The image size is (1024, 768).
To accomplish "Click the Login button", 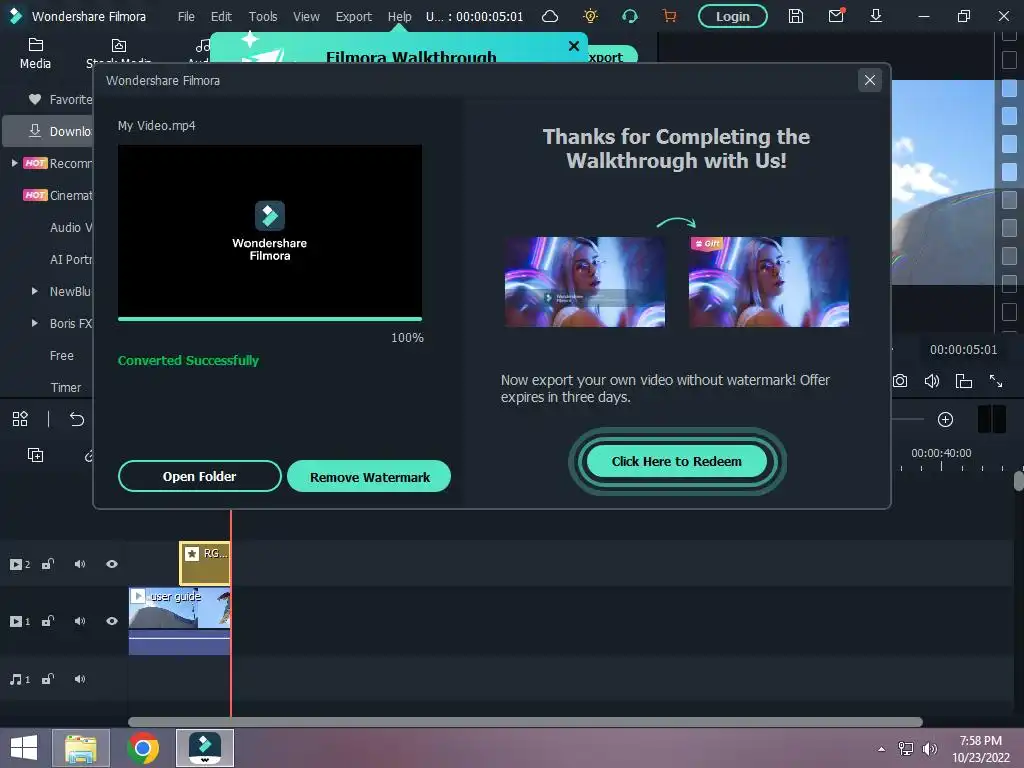I will pyautogui.click(x=732, y=16).
